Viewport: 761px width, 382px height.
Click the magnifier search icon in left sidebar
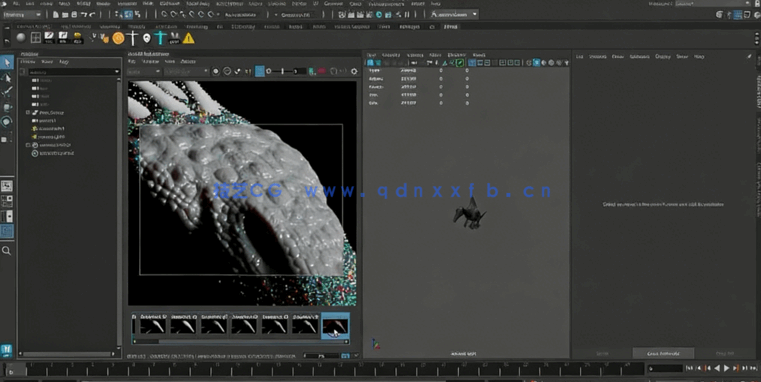(6, 250)
